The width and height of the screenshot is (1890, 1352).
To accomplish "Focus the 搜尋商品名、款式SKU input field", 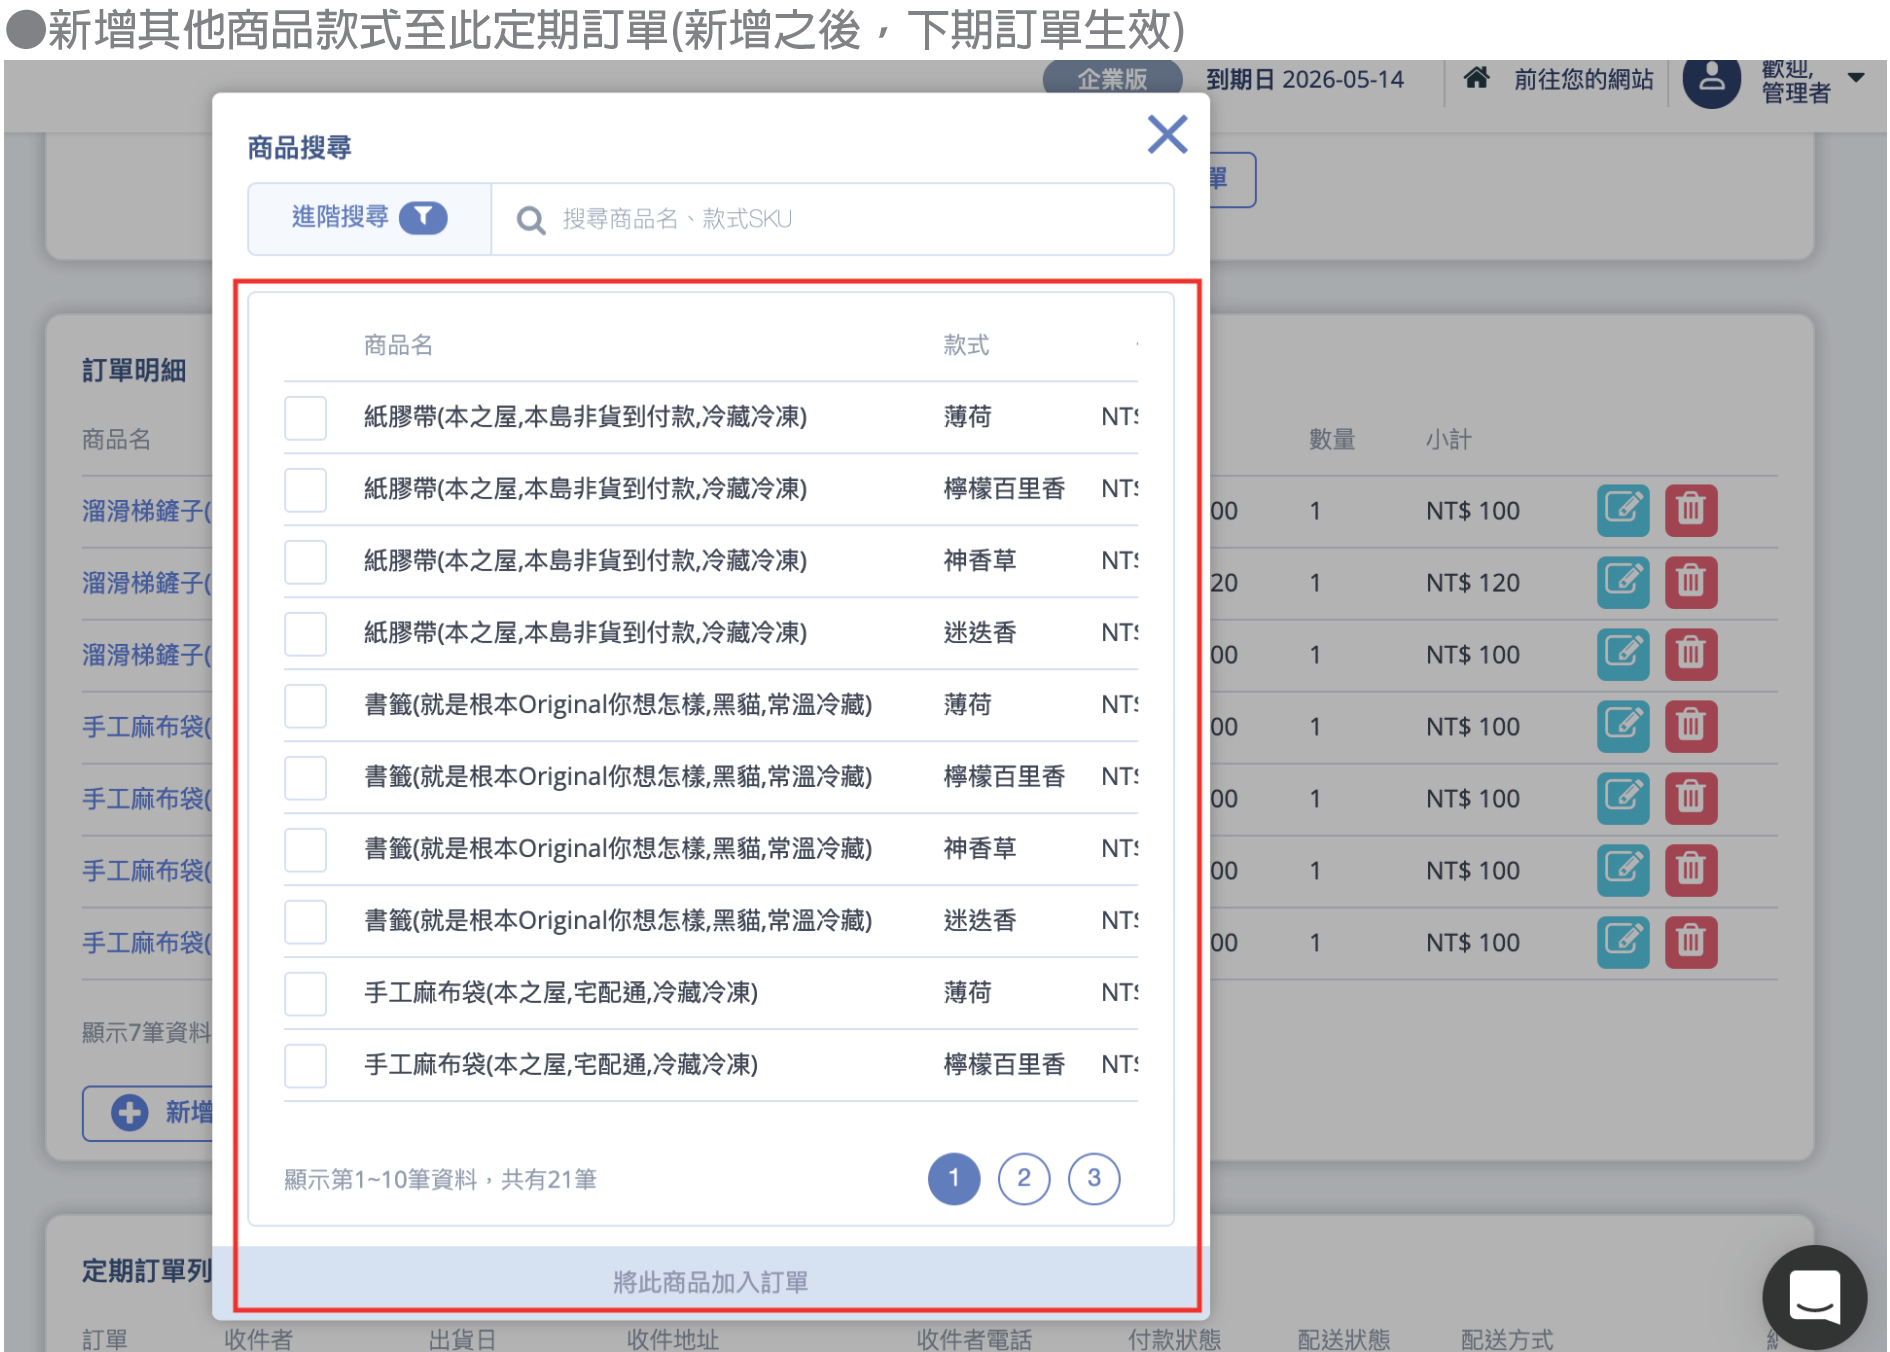I will pos(832,219).
